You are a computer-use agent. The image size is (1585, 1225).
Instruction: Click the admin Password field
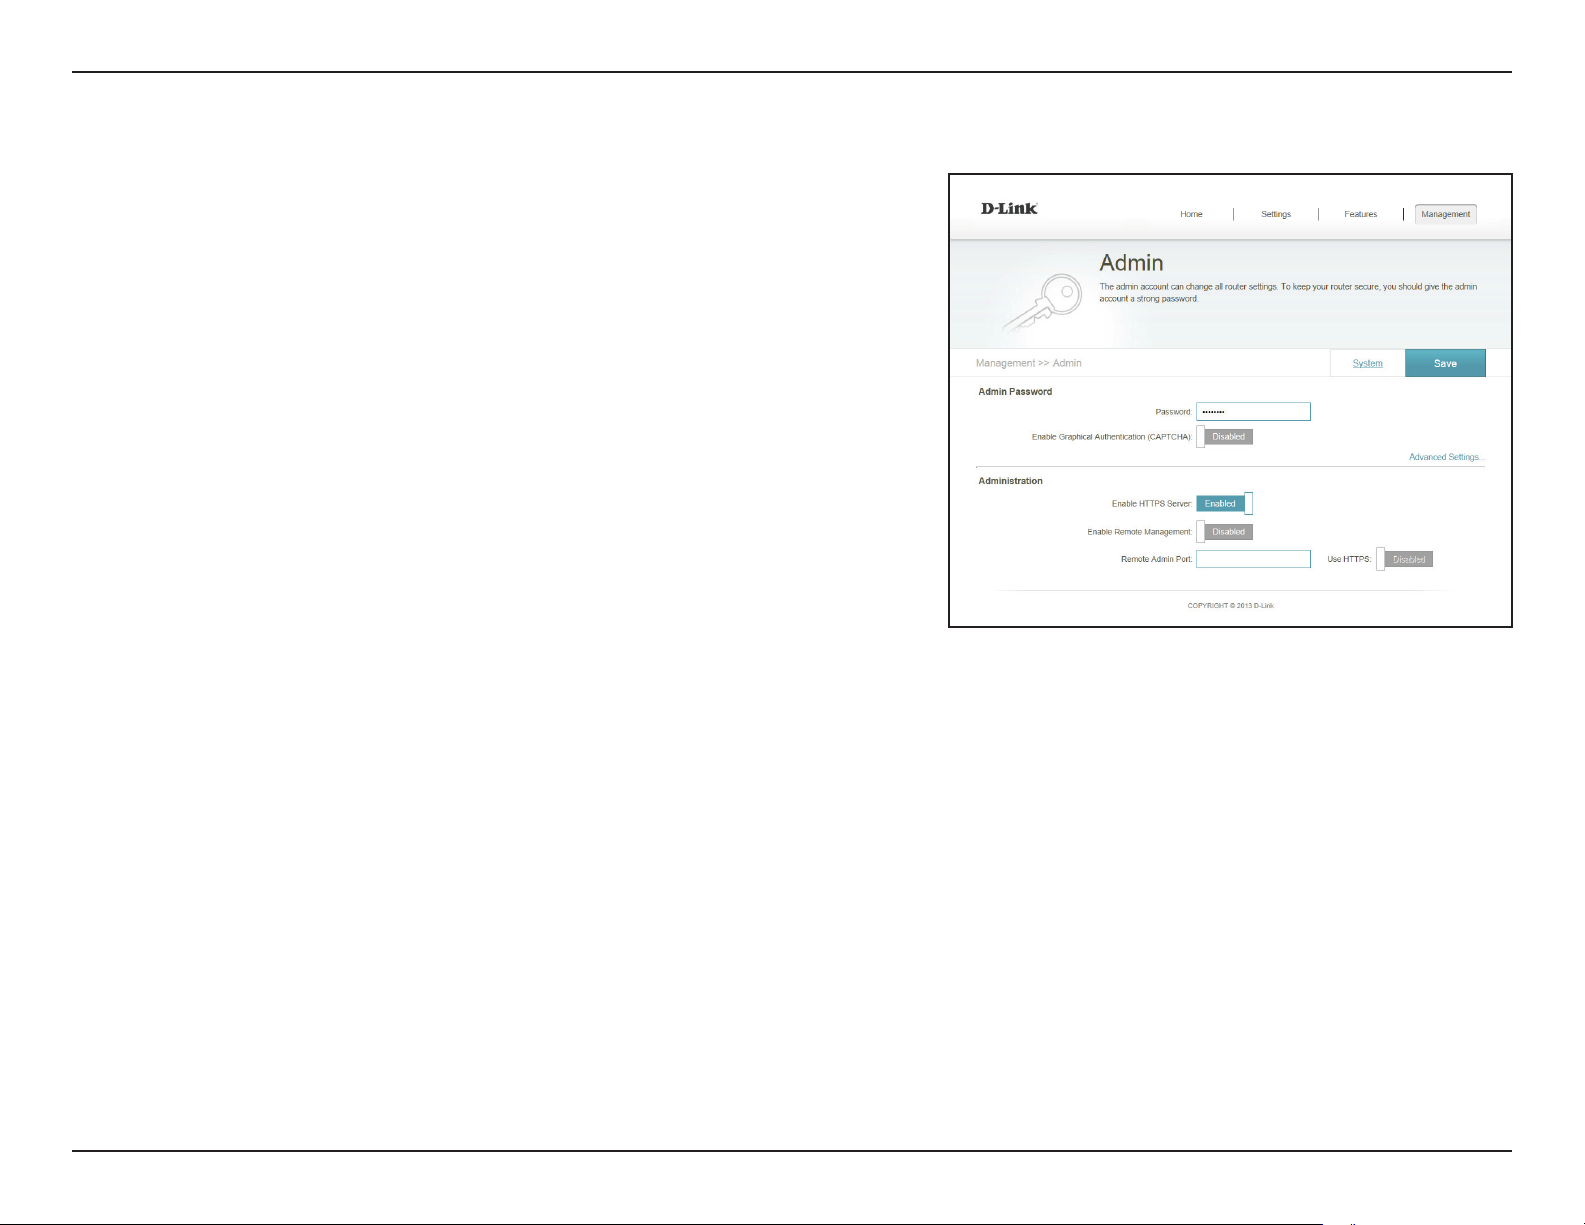1253,411
